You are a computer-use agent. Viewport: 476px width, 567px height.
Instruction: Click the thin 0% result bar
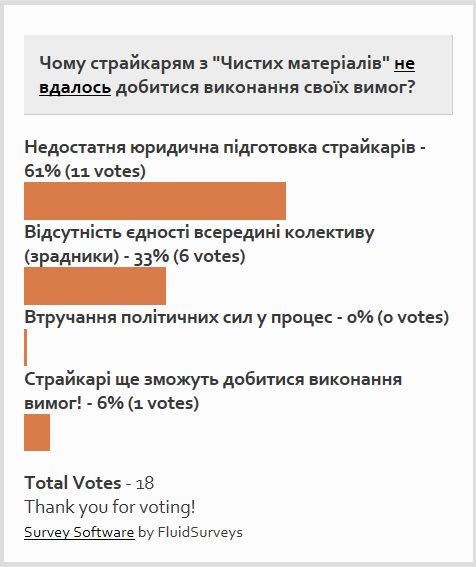point(25,347)
